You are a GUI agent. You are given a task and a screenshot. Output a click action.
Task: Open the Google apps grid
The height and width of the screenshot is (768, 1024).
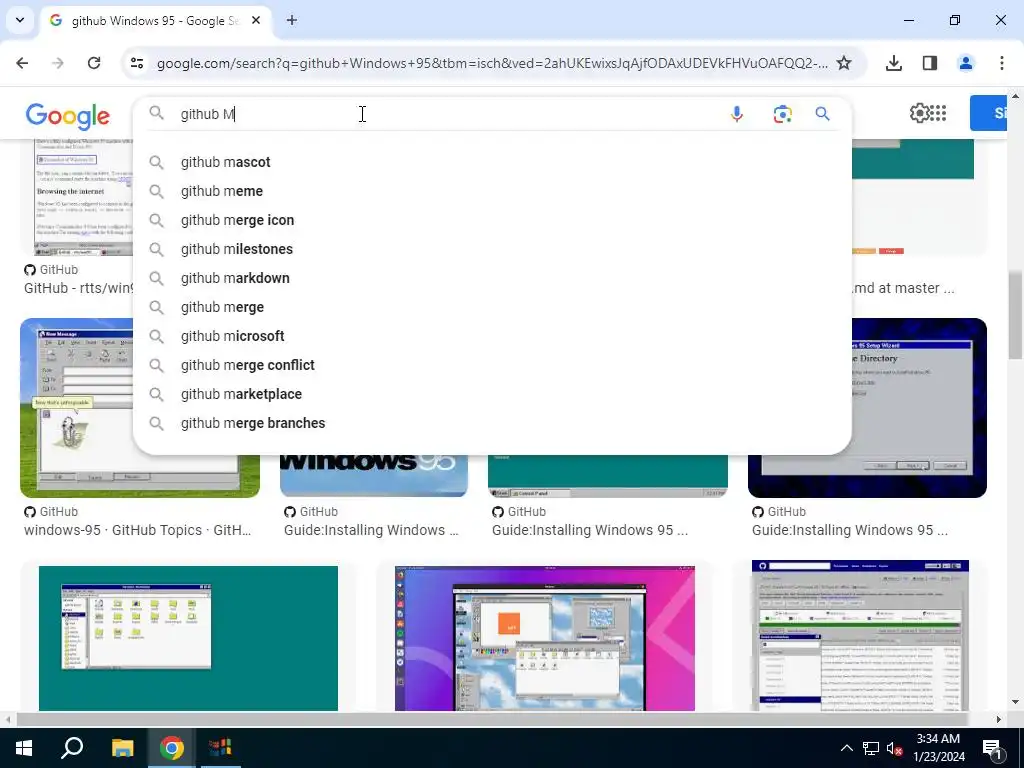[x=938, y=113]
